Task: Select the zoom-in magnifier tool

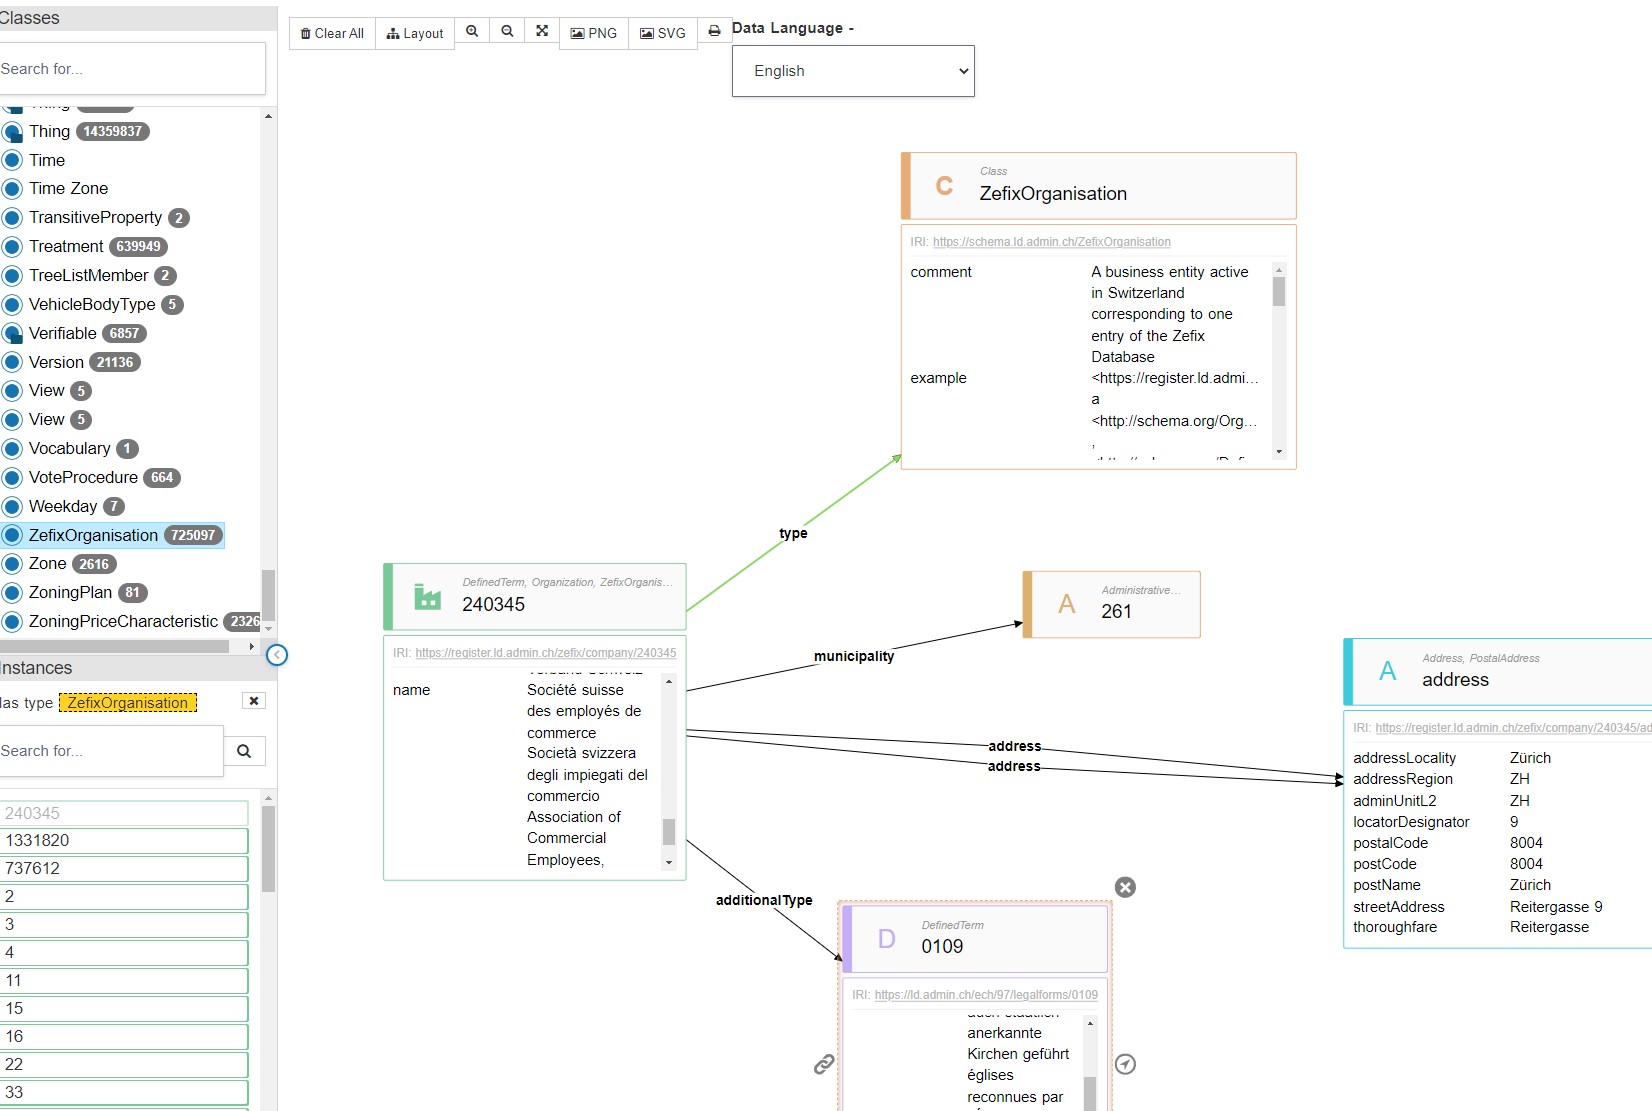Action: coord(472,31)
